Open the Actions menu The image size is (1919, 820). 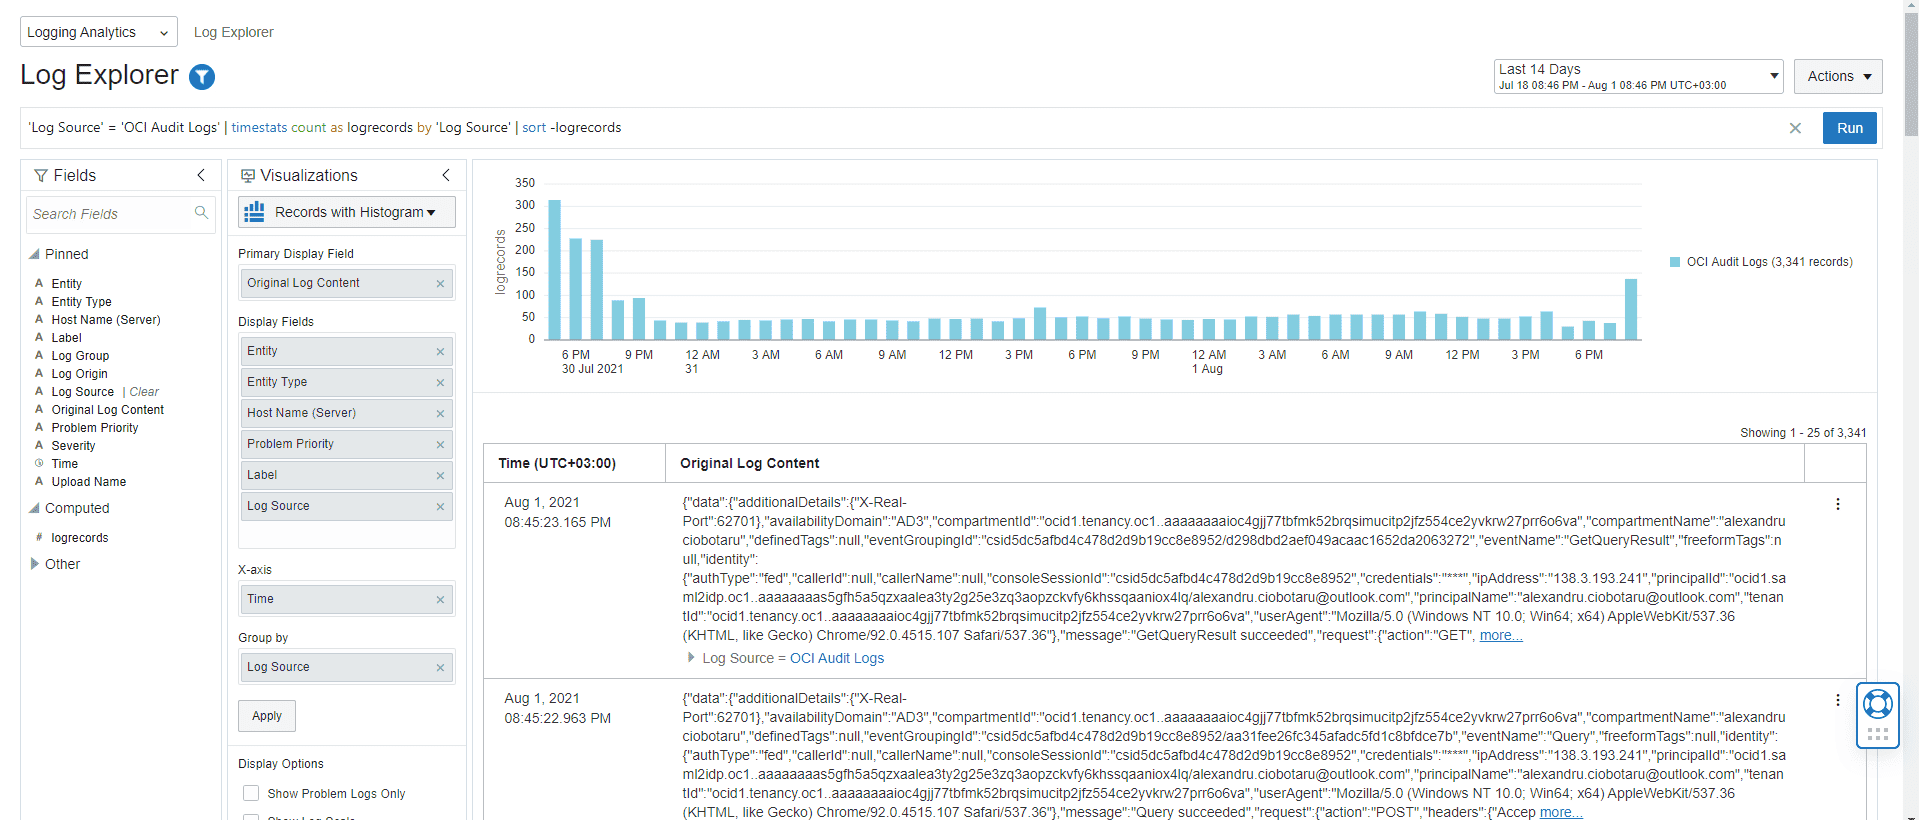(1837, 76)
